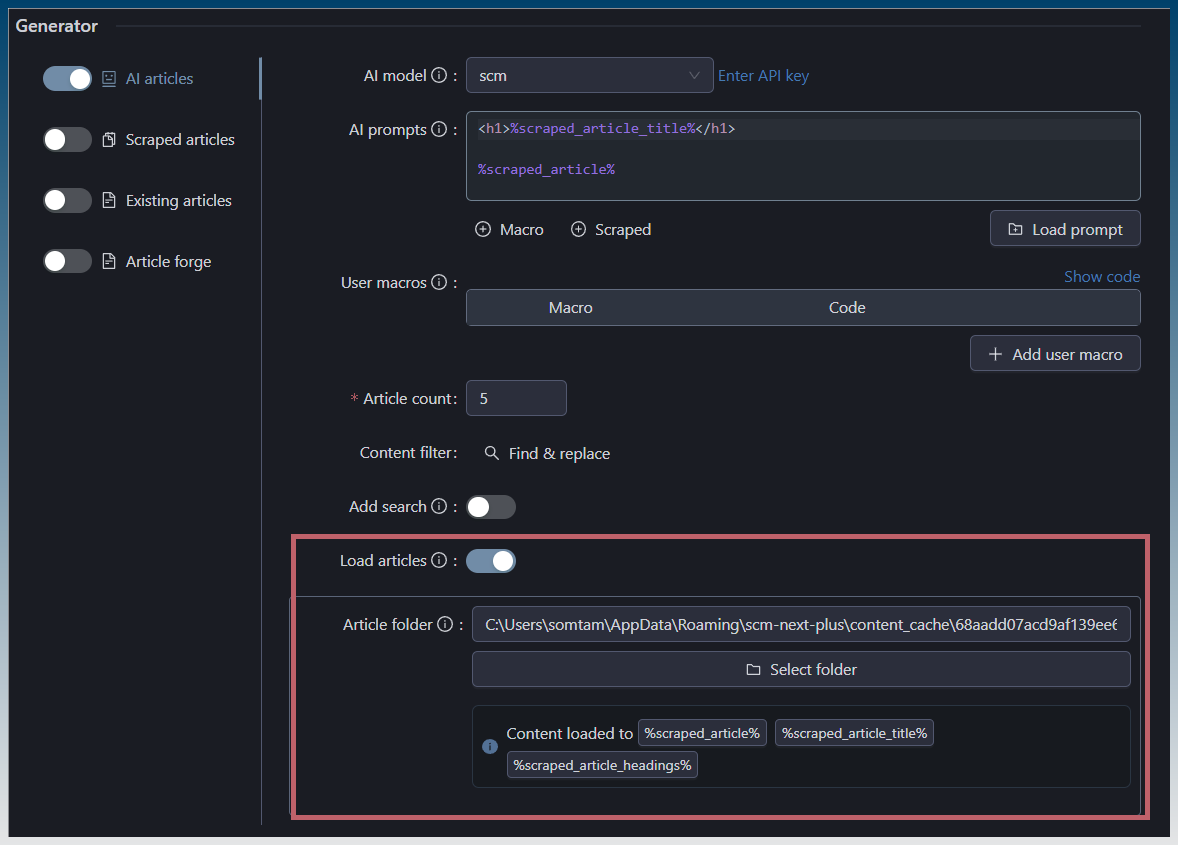Click inside the AI prompts editor
The image size is (1178, 845).
[x=803, y=156]
